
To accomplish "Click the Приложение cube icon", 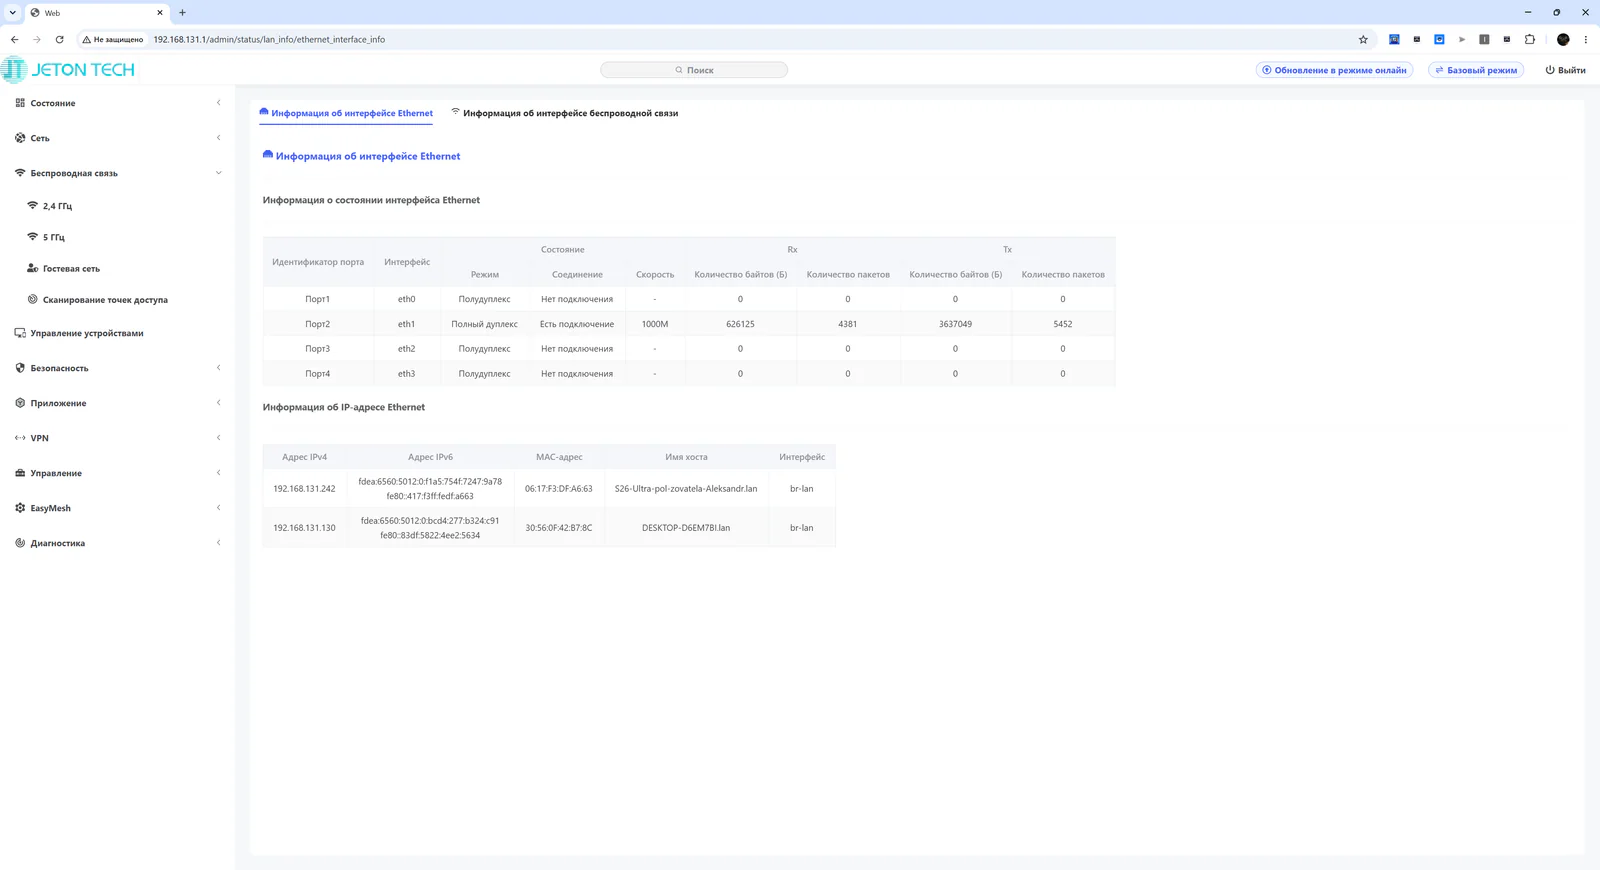I will [x=20, y=403].
